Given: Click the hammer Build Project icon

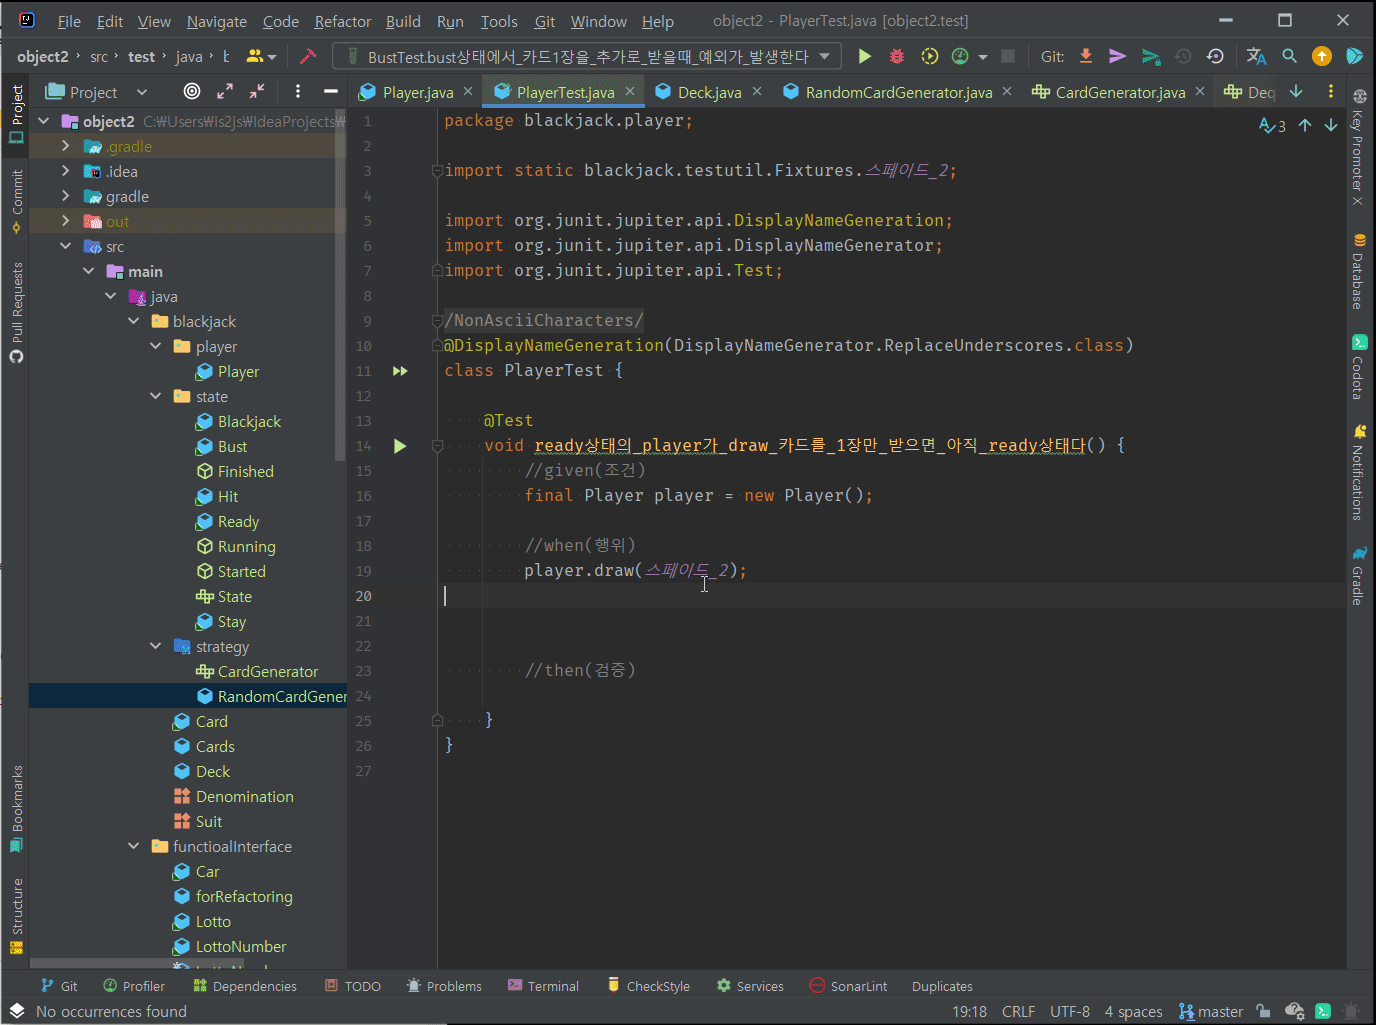Looking at the screenshot, I should pyautogui.click(x=308, y=57).
